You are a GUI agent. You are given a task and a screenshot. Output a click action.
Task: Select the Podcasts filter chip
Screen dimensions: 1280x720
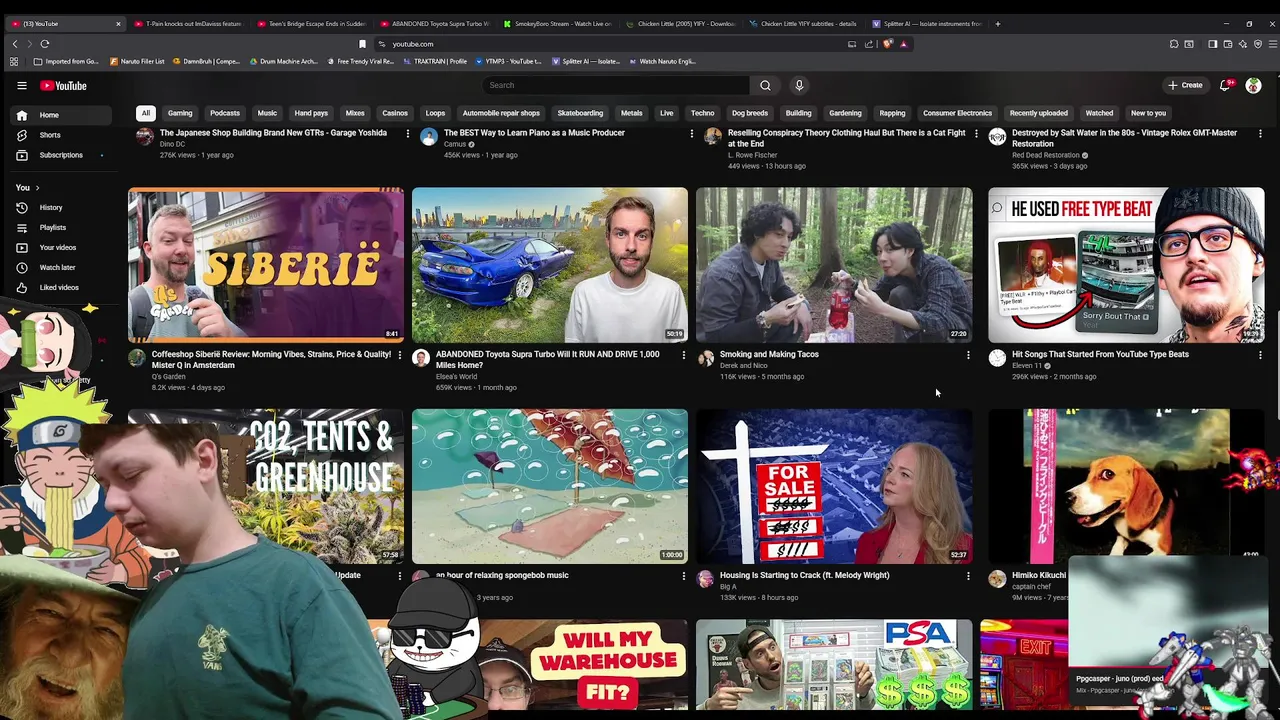[225, 113]
